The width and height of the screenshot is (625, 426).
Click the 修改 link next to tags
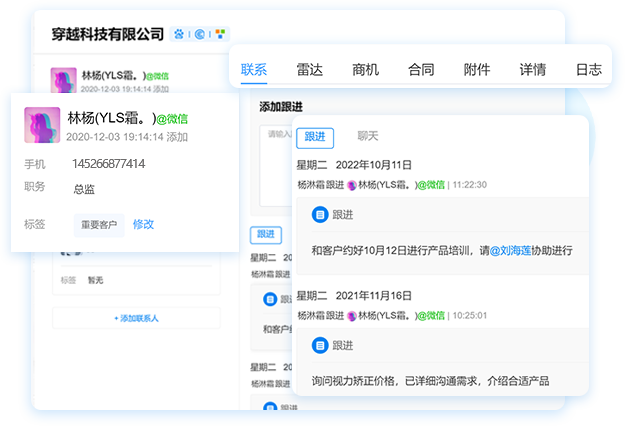tap(143, 224)
